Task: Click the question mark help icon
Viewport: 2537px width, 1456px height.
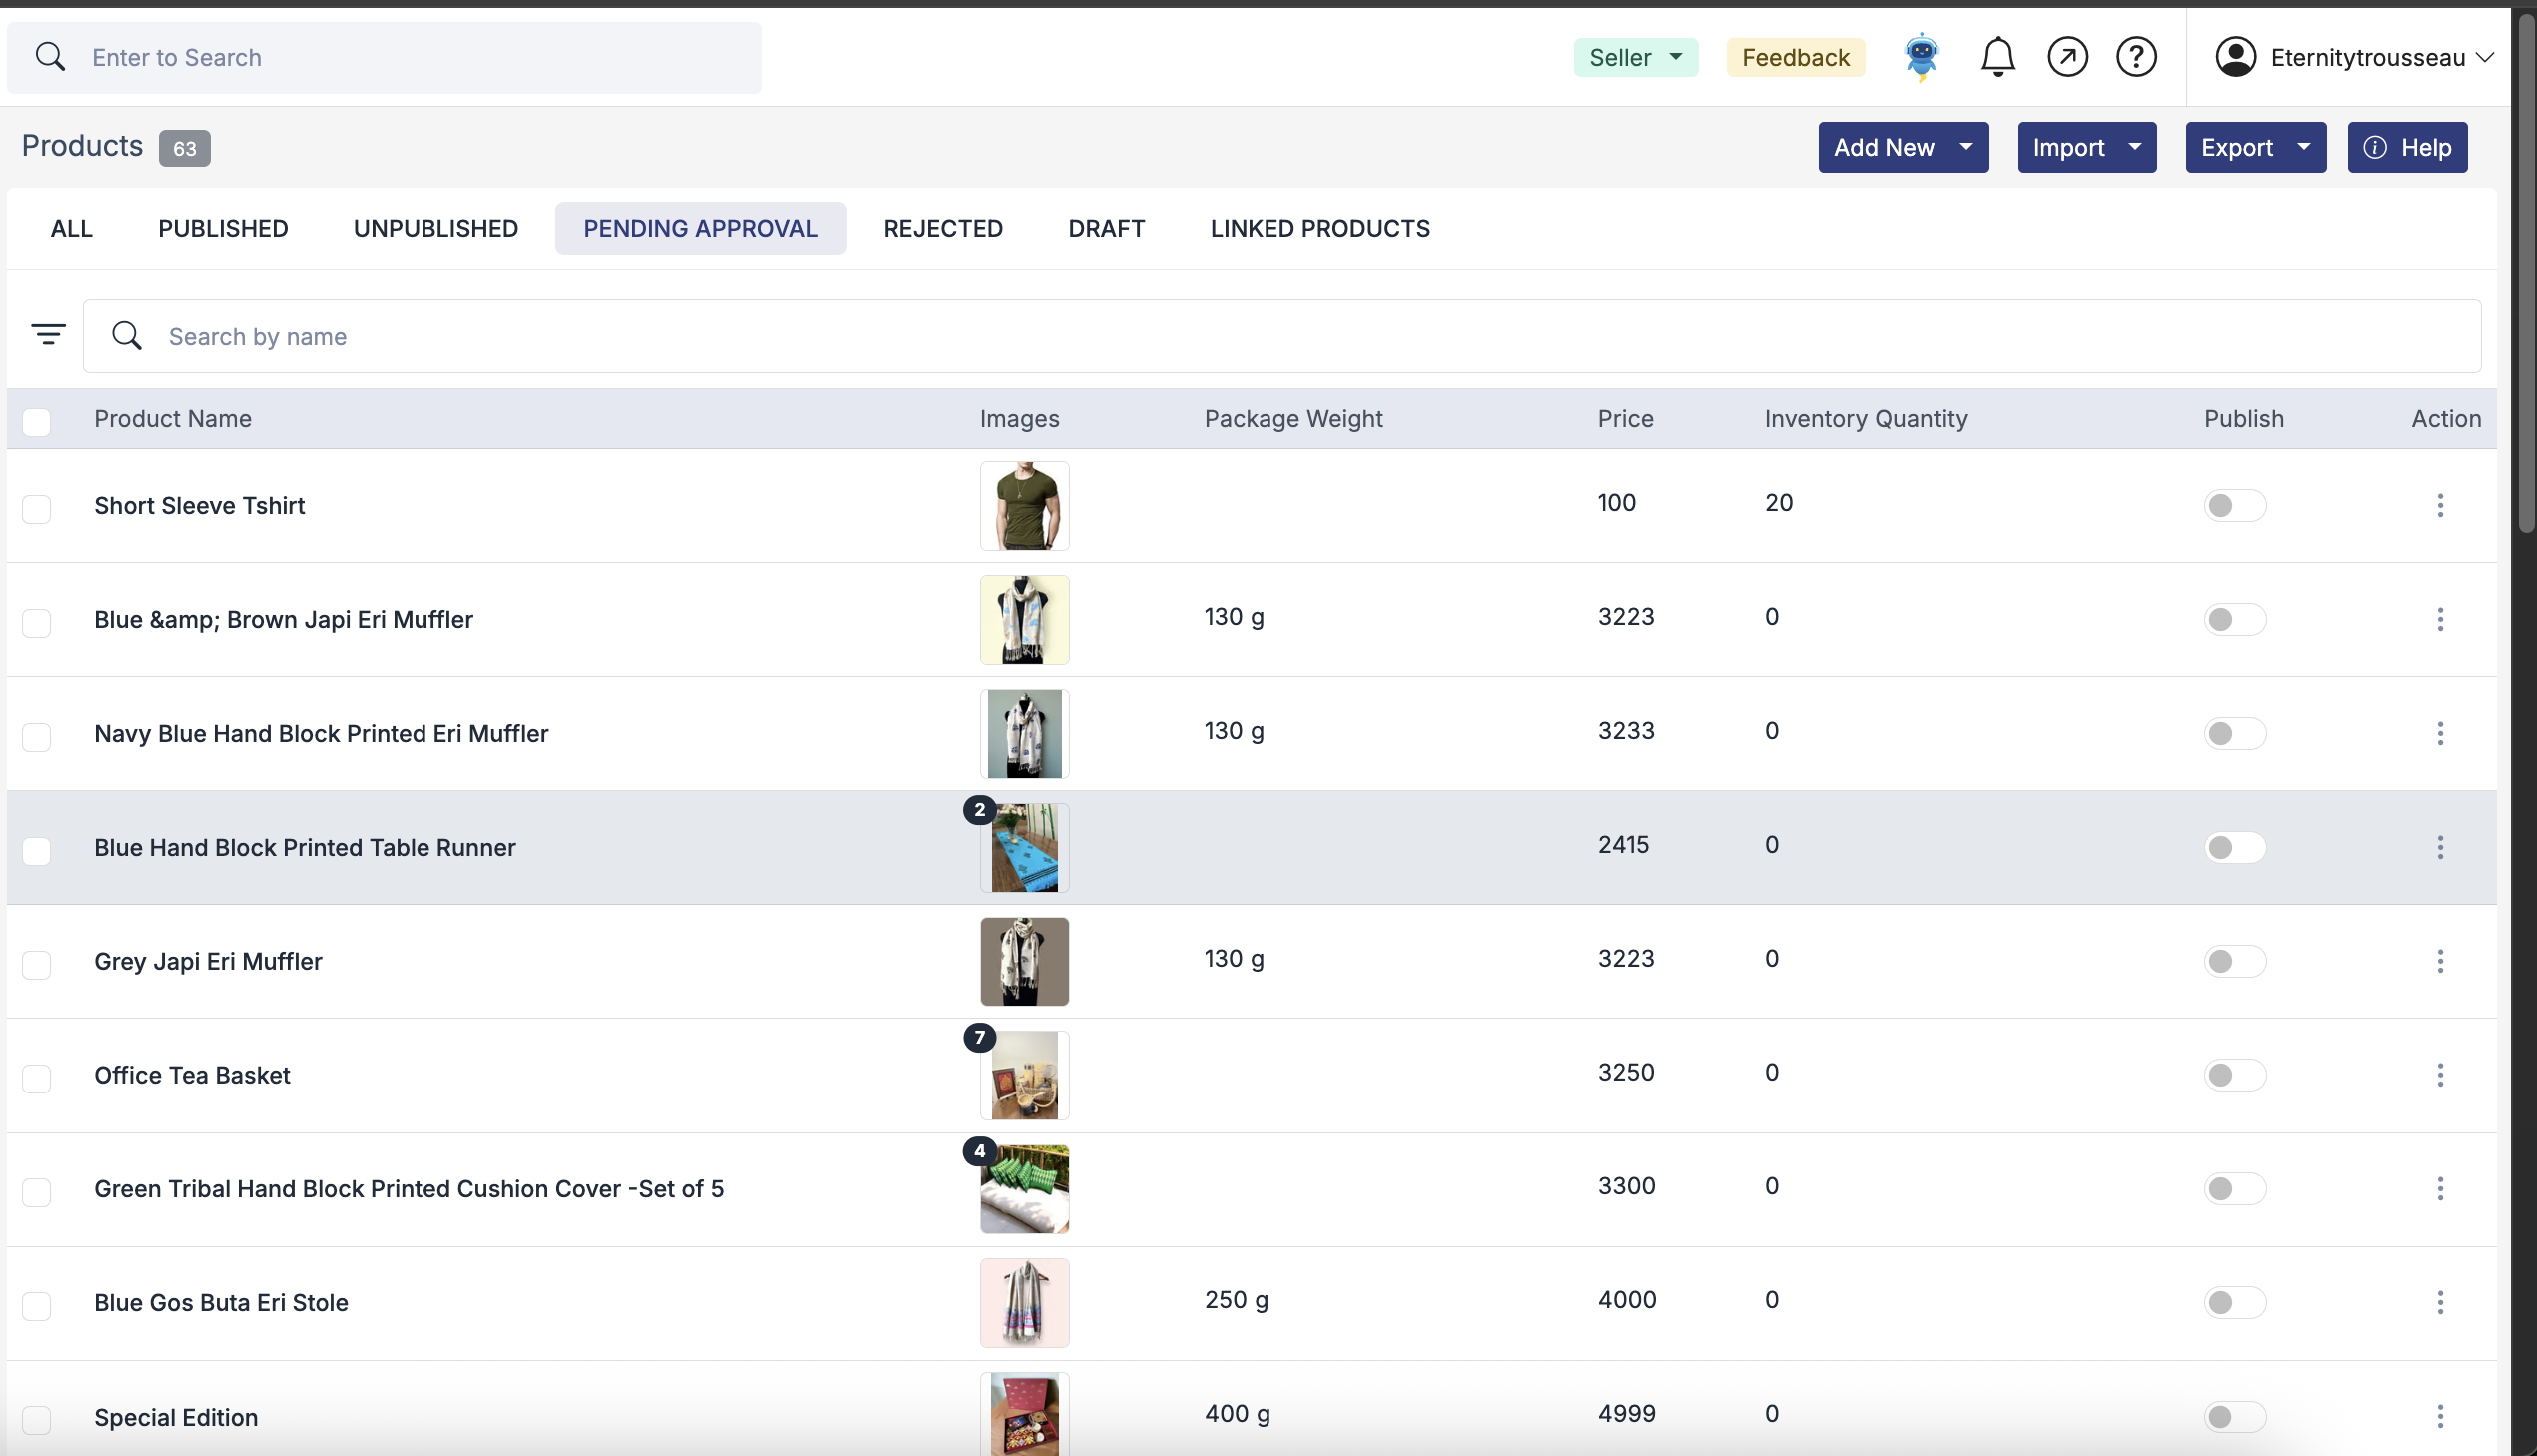Action: pyautogui.click(x=2136, y=57)
